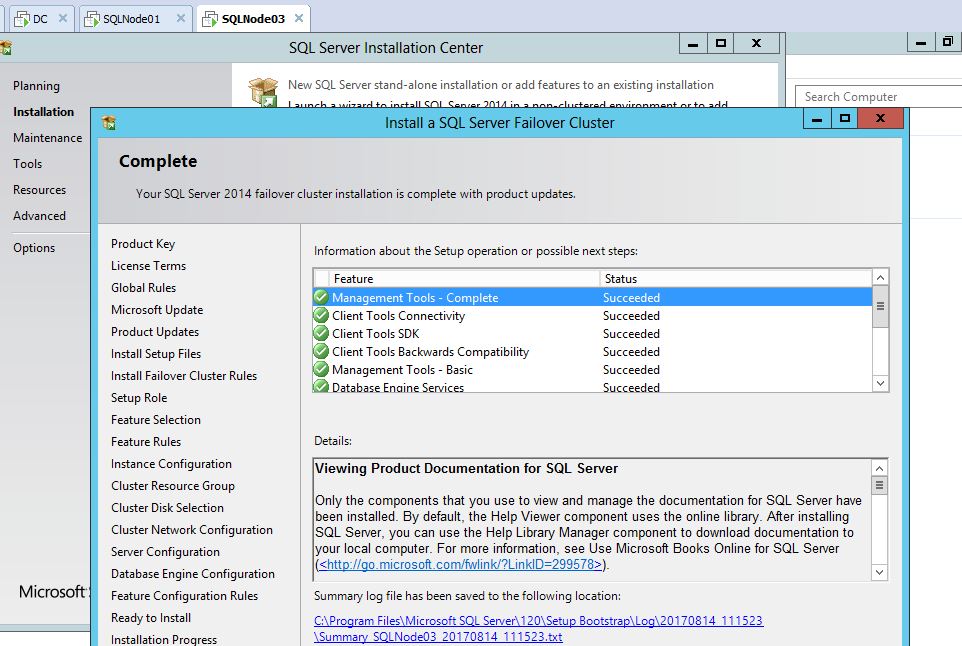Image resolution: width=962 pixels, height=646 pixels.
Task: Click the success icon next to Database Engine Services
Action: pos(320,386)
